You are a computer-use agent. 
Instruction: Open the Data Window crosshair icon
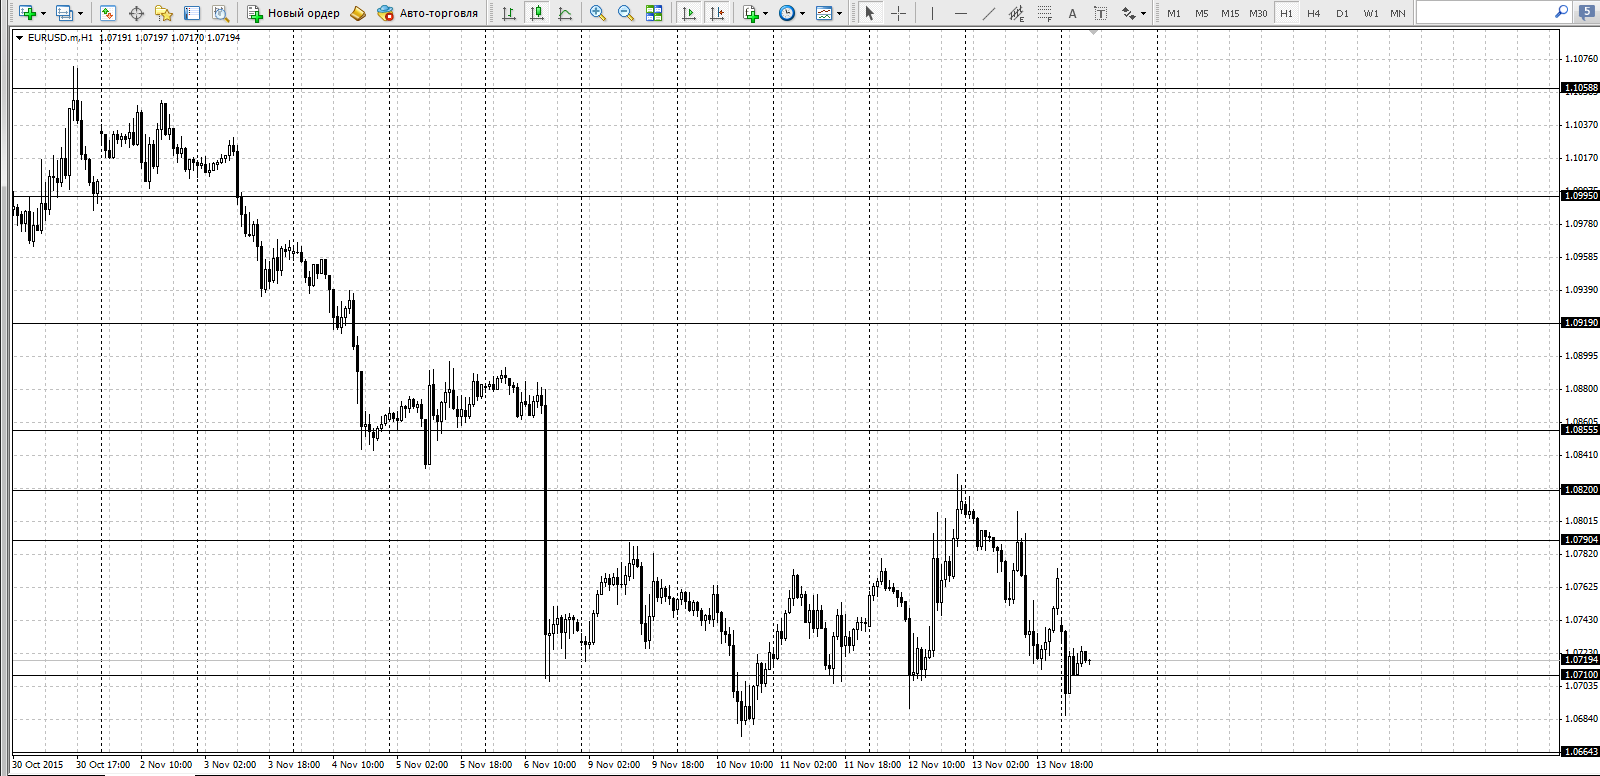136,13
